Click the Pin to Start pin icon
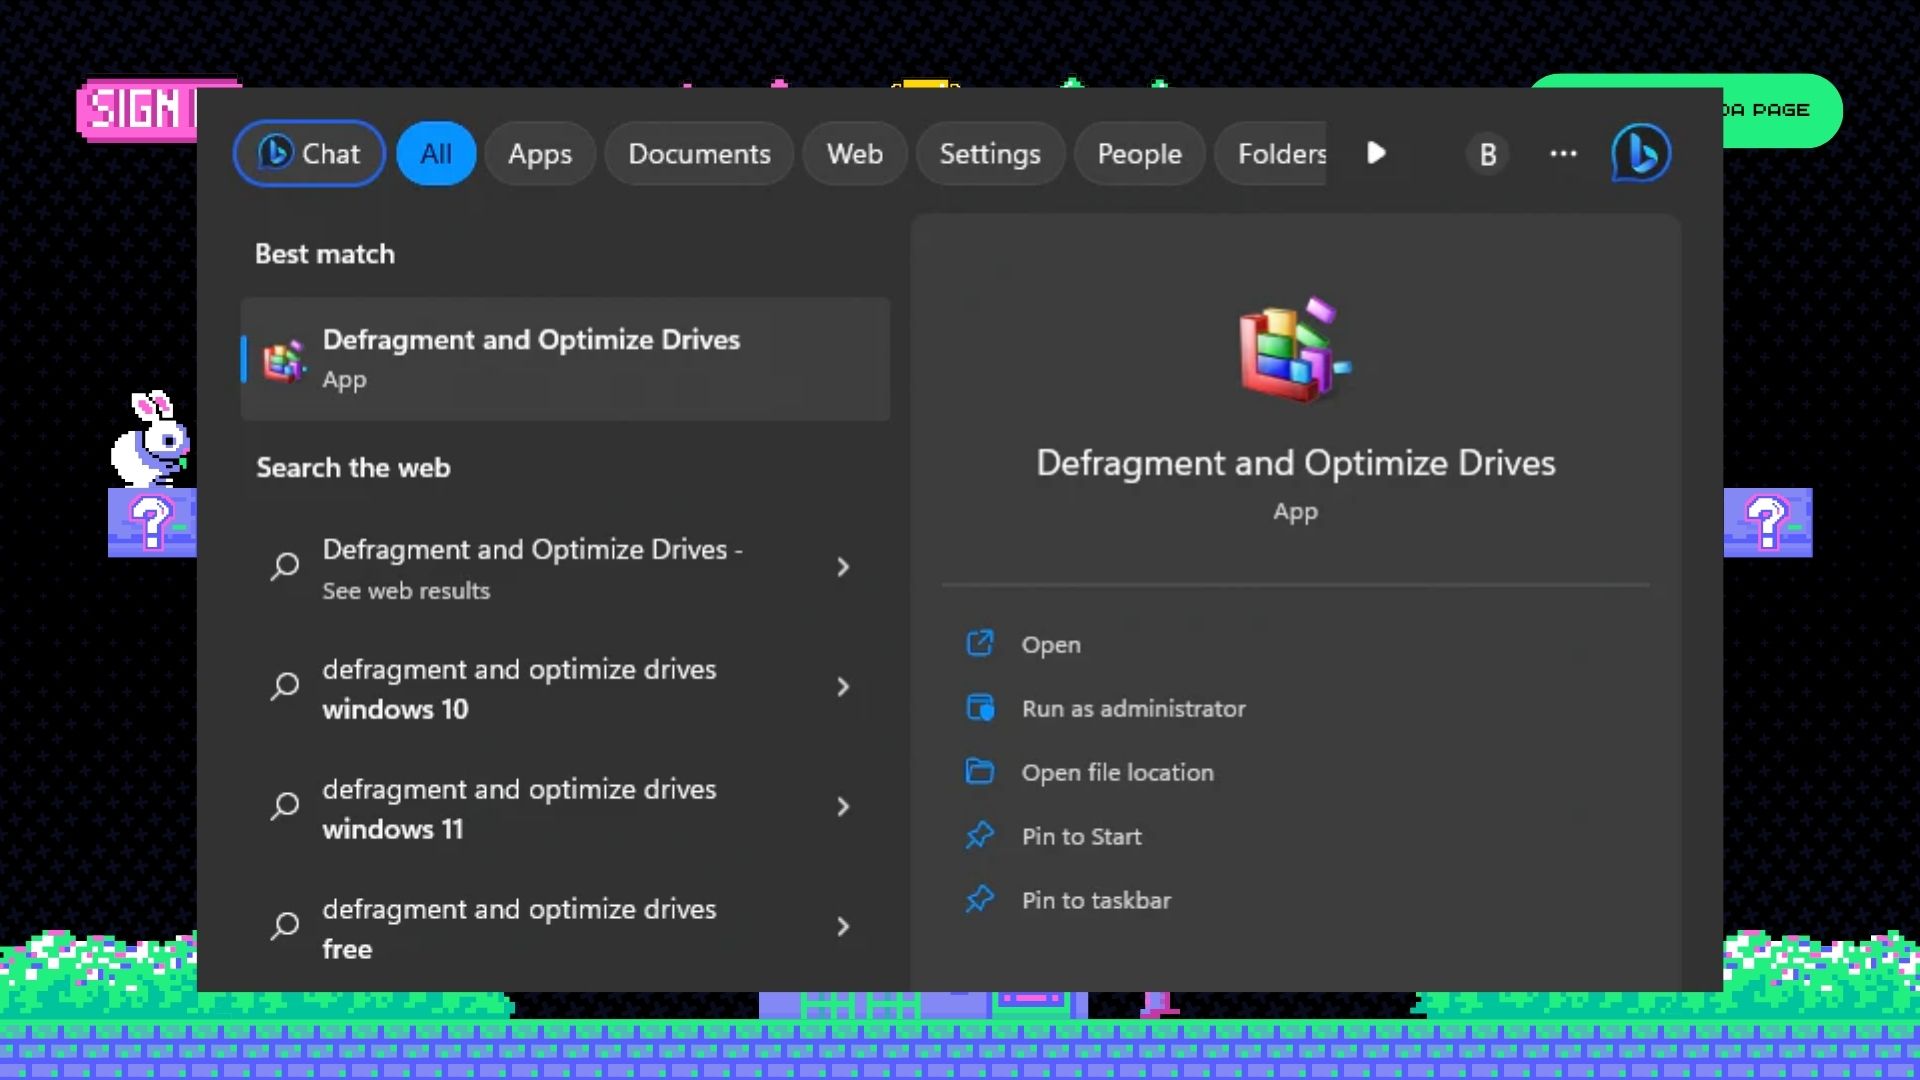The width and height of the screenshot is (1920, 1080). [x=980, y=835]
